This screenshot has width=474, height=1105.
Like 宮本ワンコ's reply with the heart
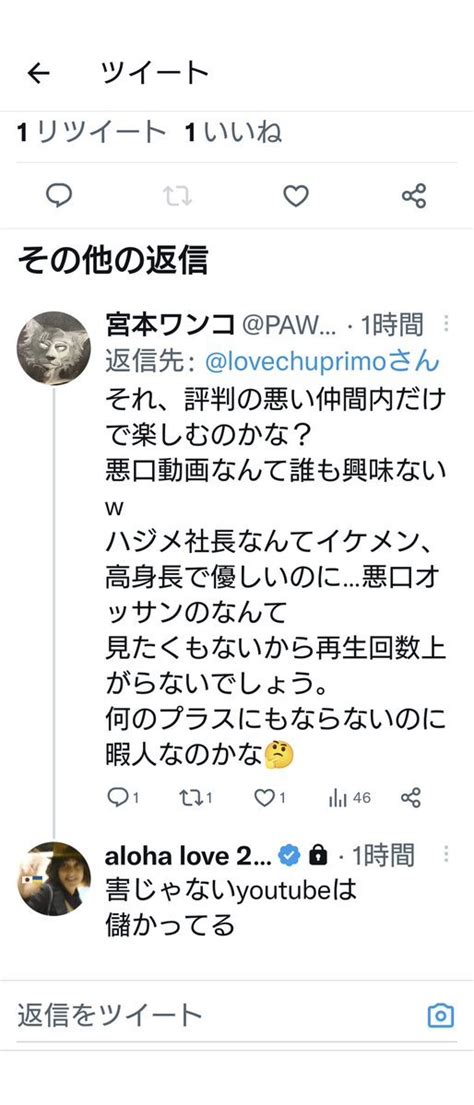(270, 798)
